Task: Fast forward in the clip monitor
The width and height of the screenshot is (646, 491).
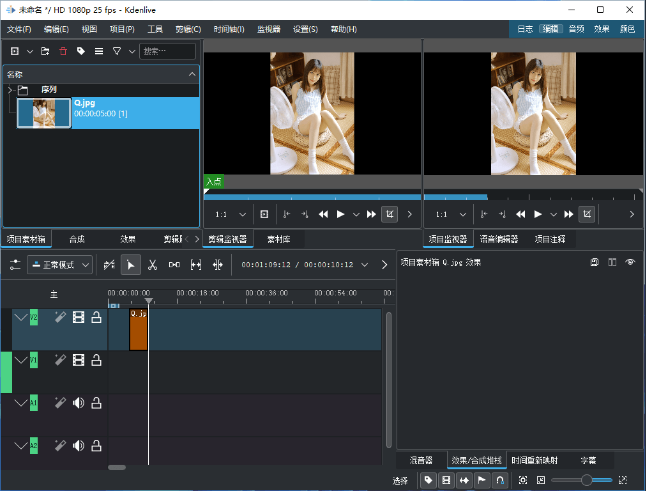Action: point(371,214)
